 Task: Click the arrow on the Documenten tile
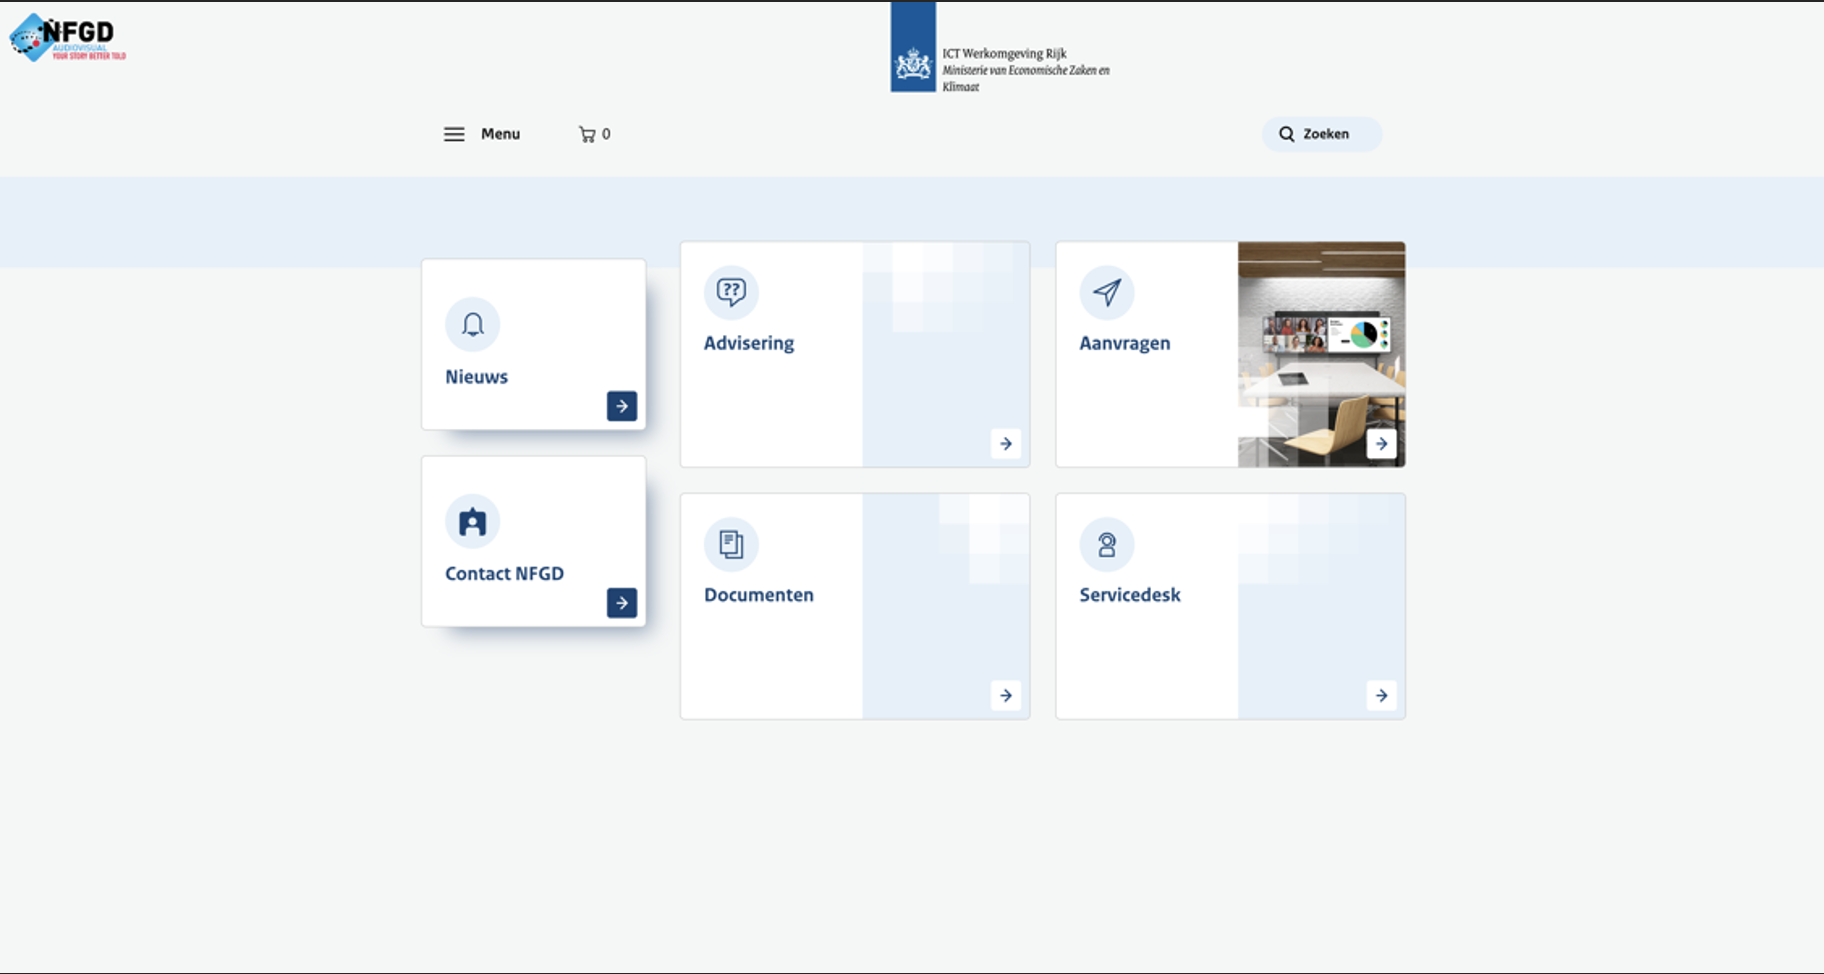1006,695
